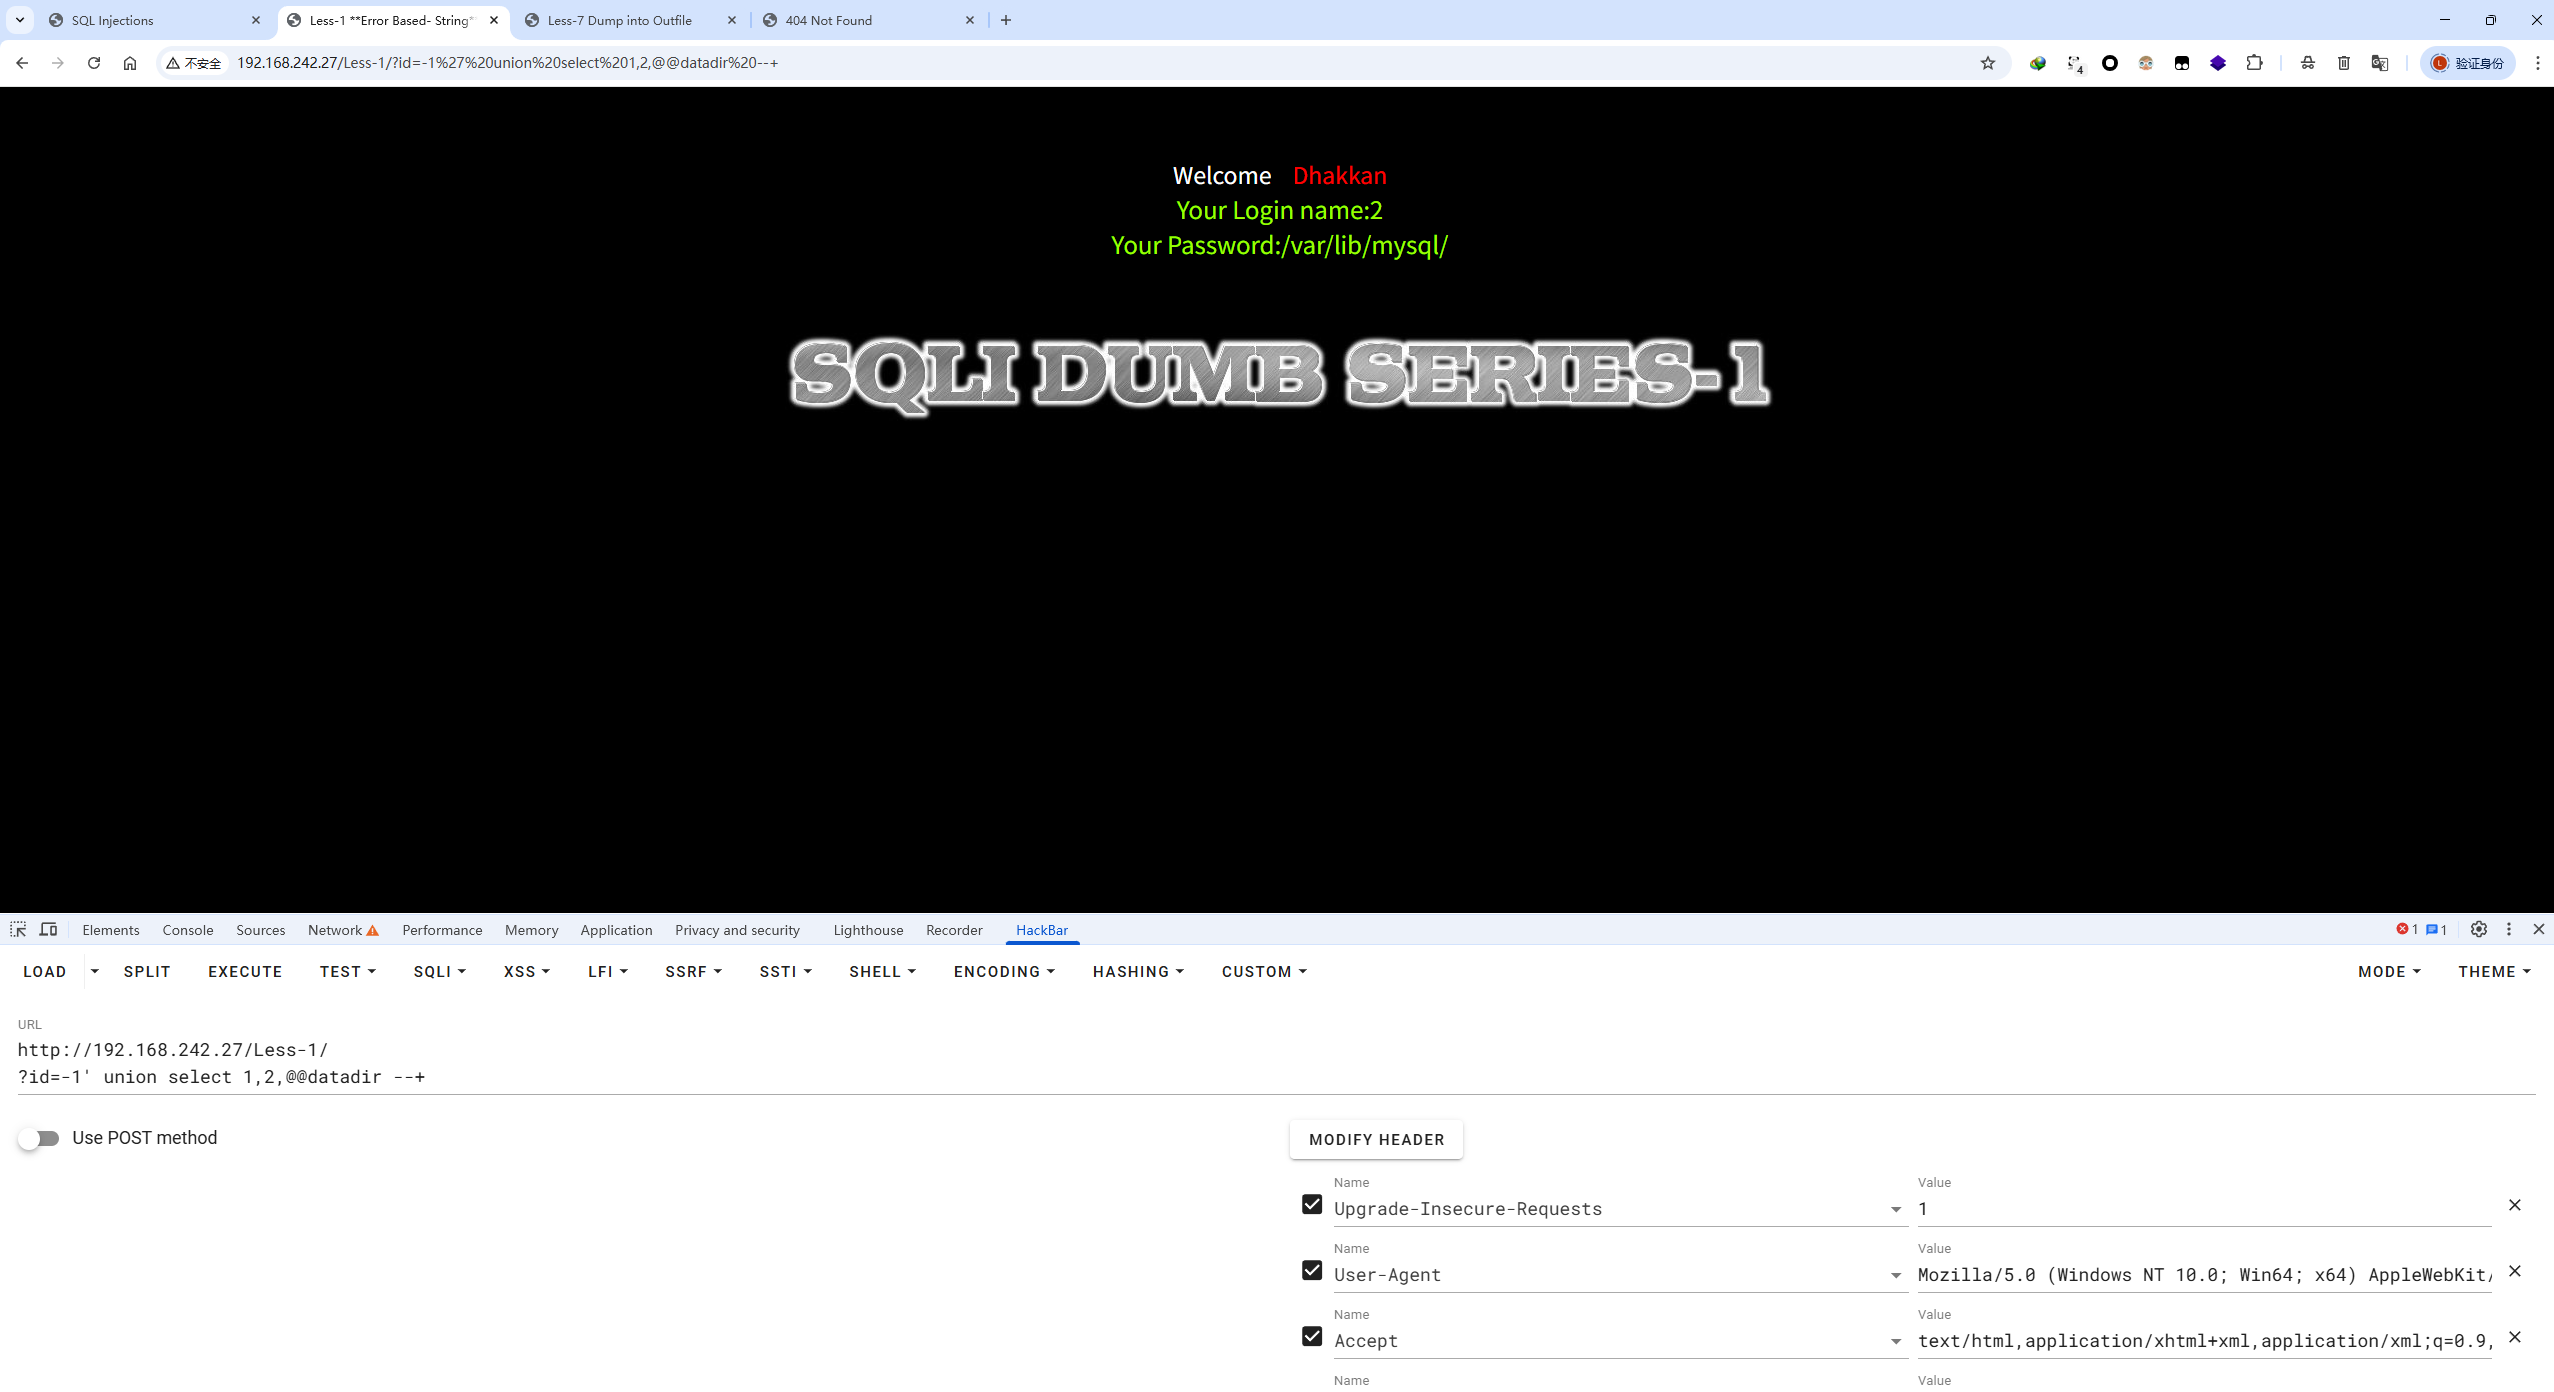This screenshot has width=2554, height=1392.
Task: Switch to the Less-7 Dump into Outfile tab
Action: point(630,20)
